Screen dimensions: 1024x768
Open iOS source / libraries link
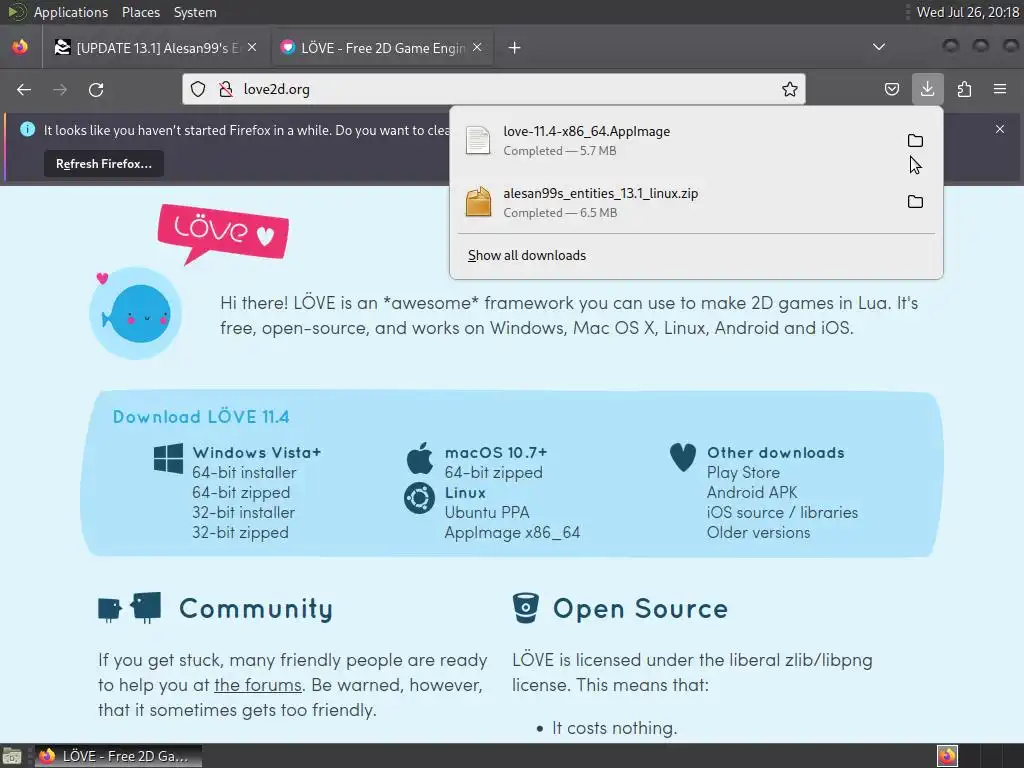(782, 513)
